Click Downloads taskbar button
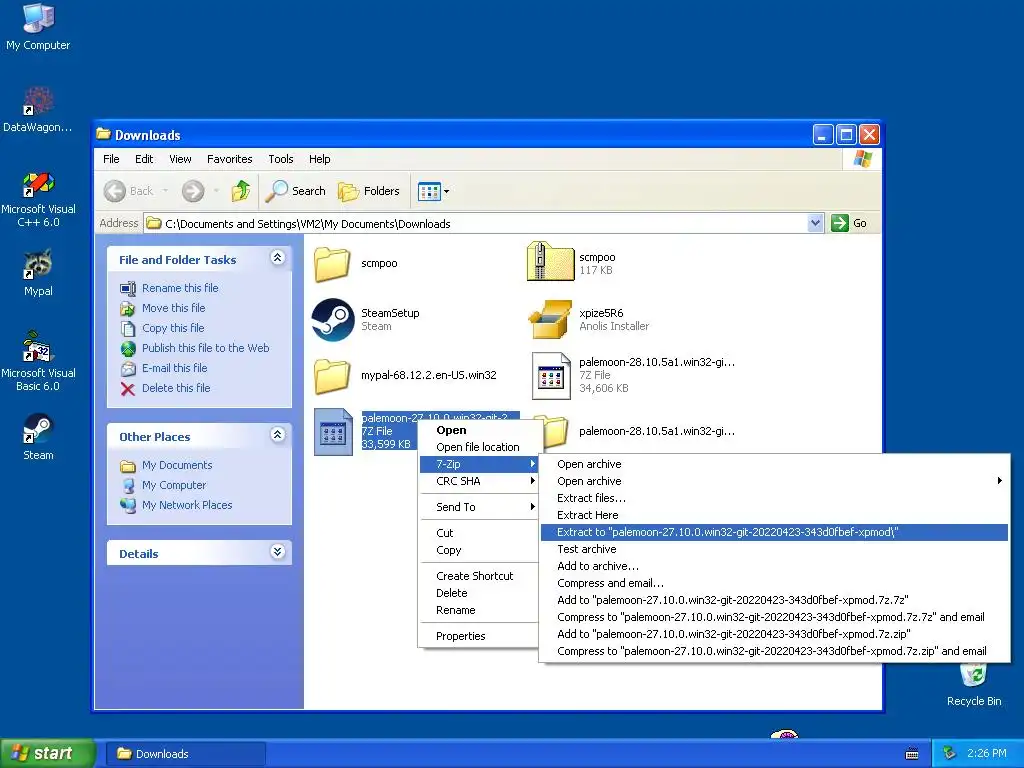 (185, 754)
